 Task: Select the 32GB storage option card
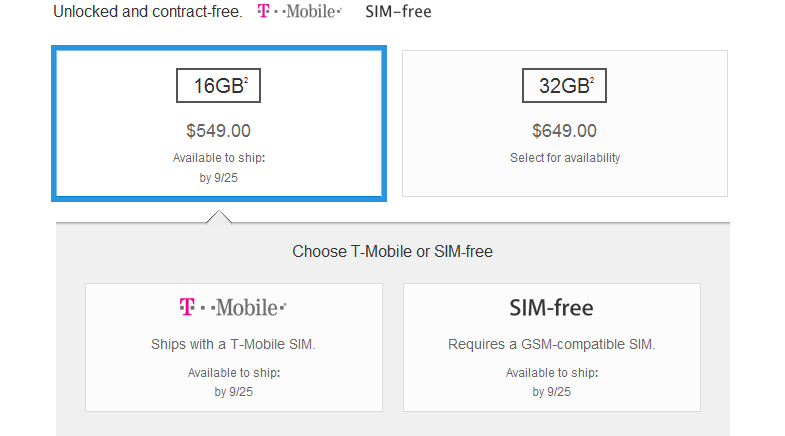(x=565, y=123)
